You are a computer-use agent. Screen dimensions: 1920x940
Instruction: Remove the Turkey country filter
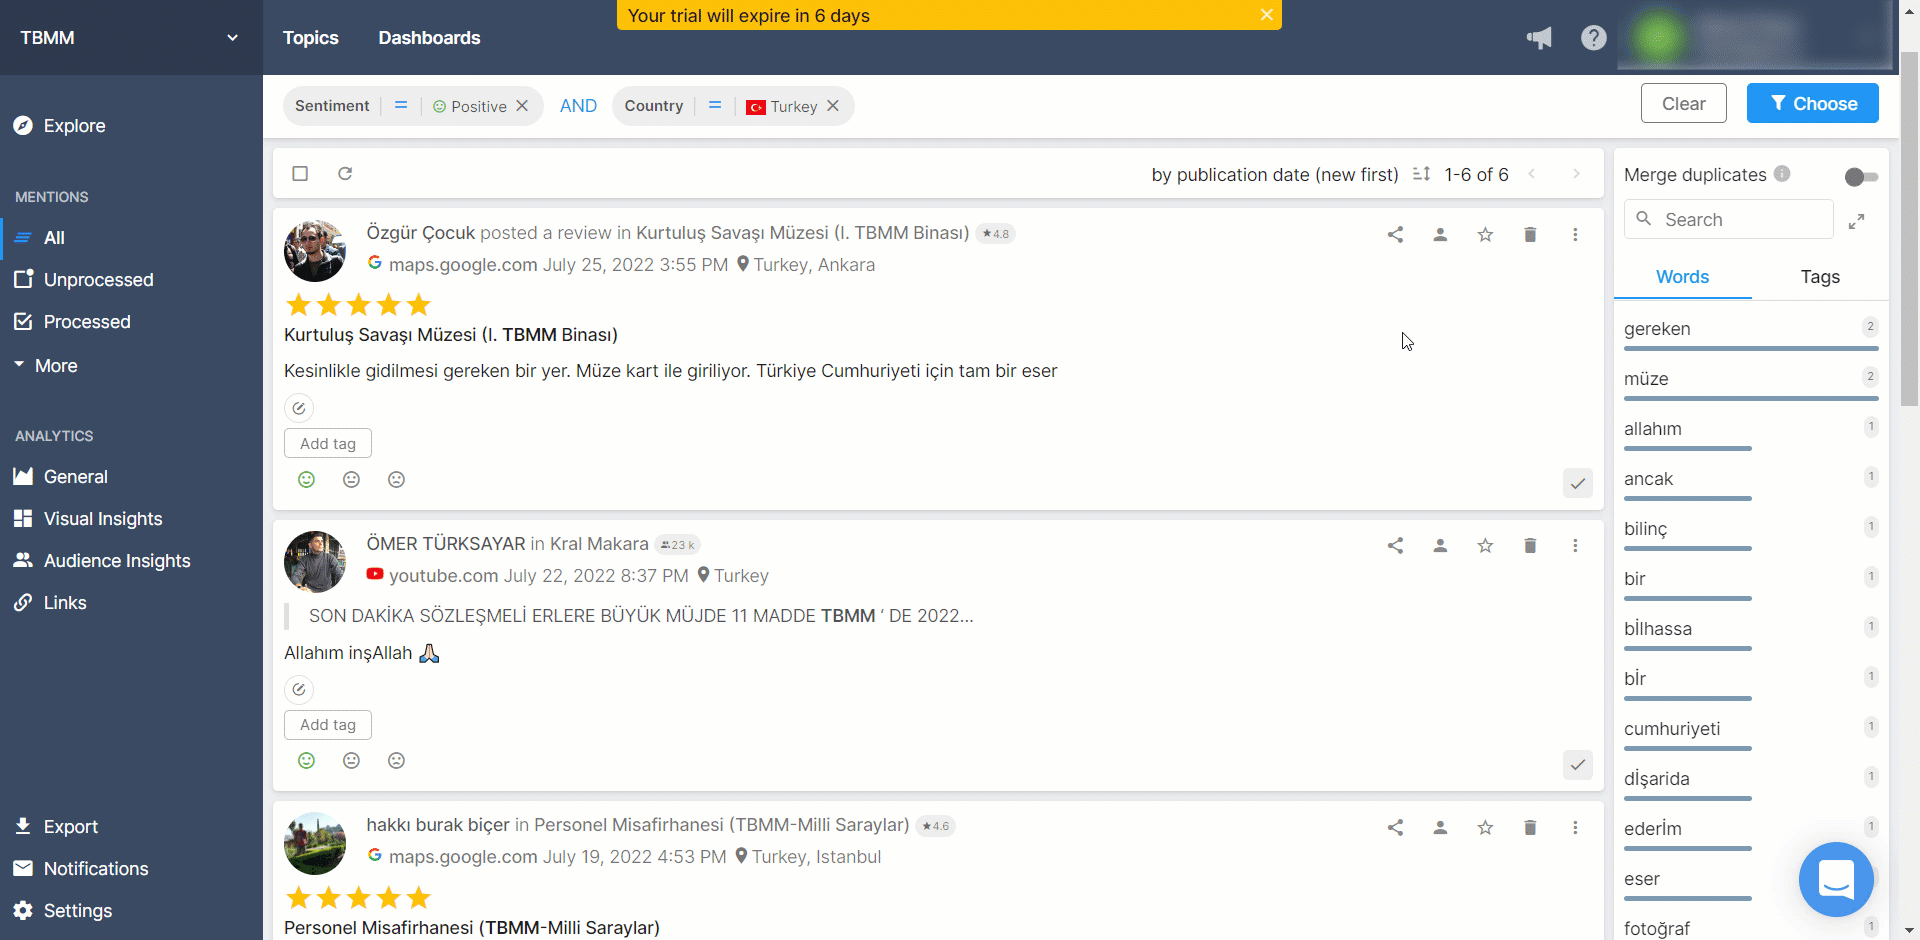tap(833, 106)
